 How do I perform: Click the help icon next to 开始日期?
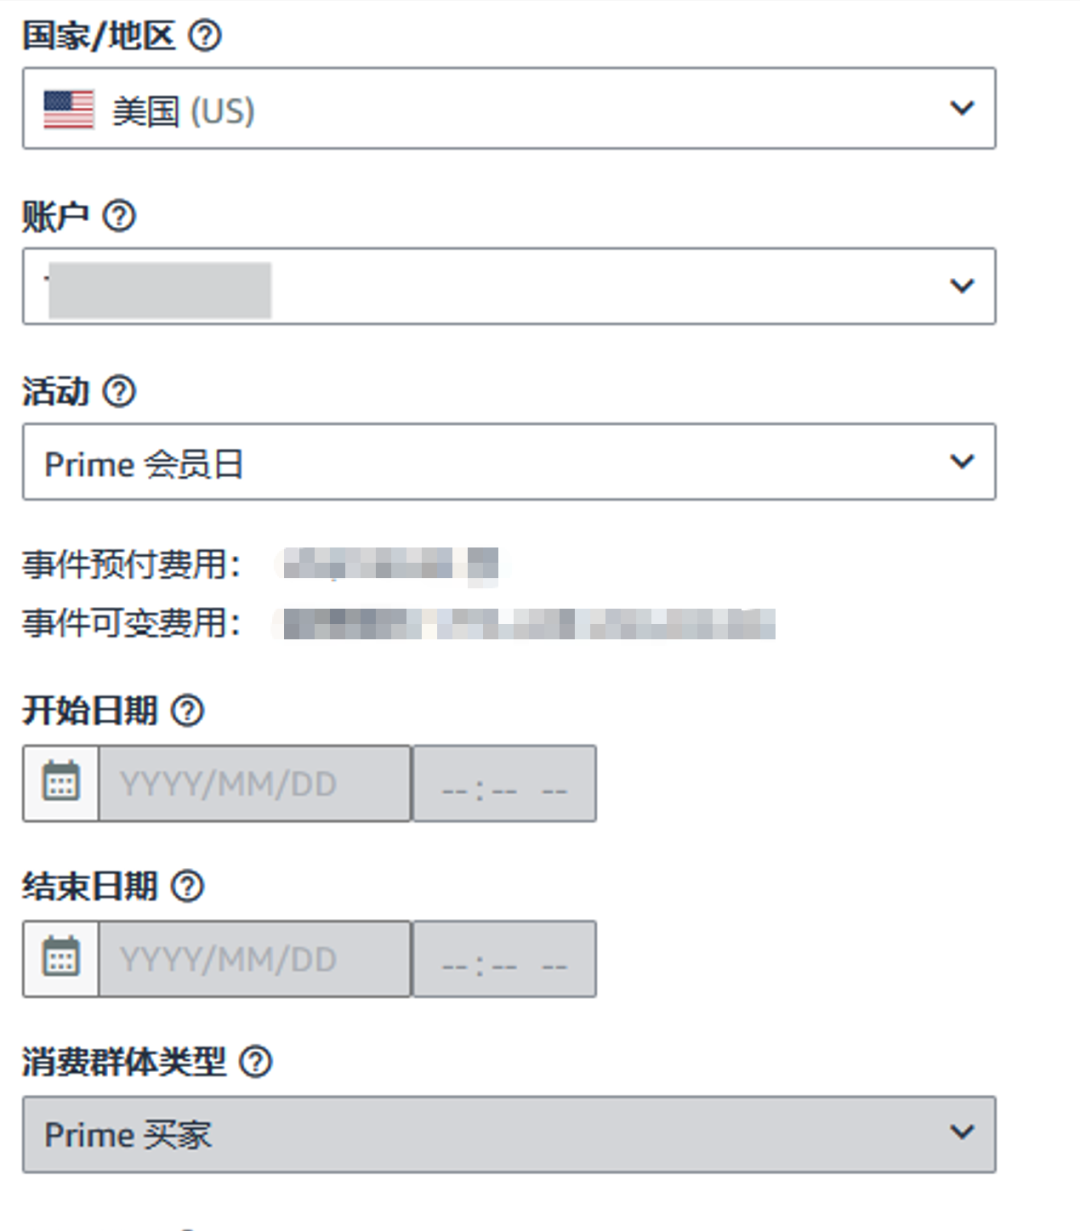click(186, 710)
